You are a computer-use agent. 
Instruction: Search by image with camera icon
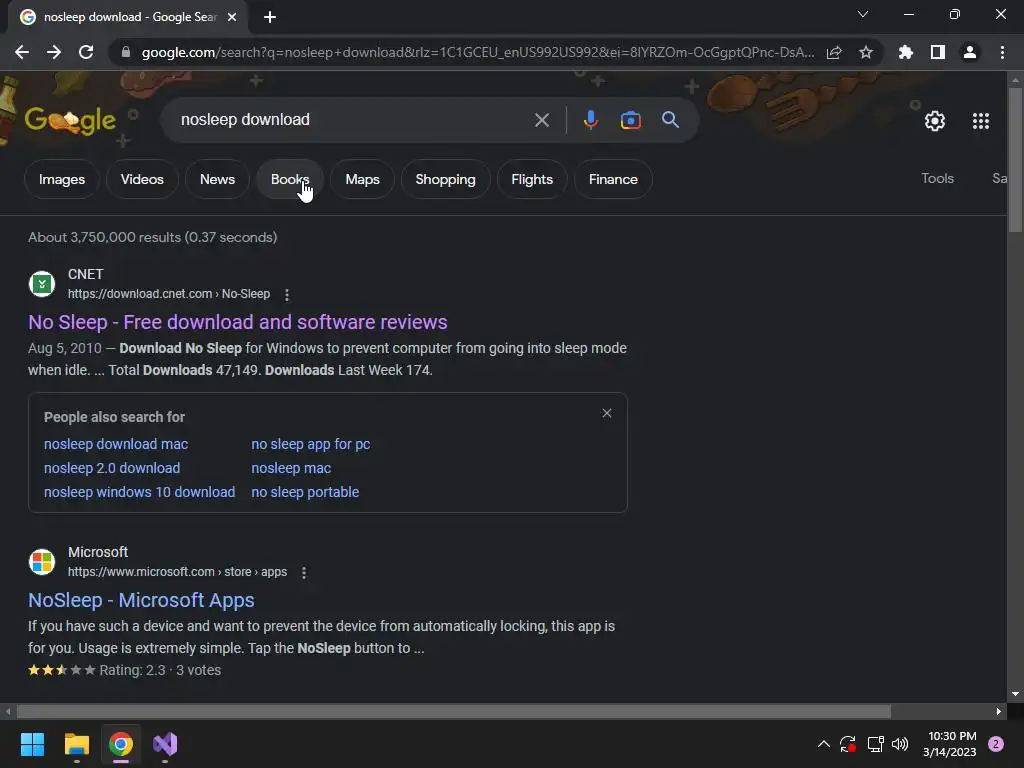tap(630, 120)
